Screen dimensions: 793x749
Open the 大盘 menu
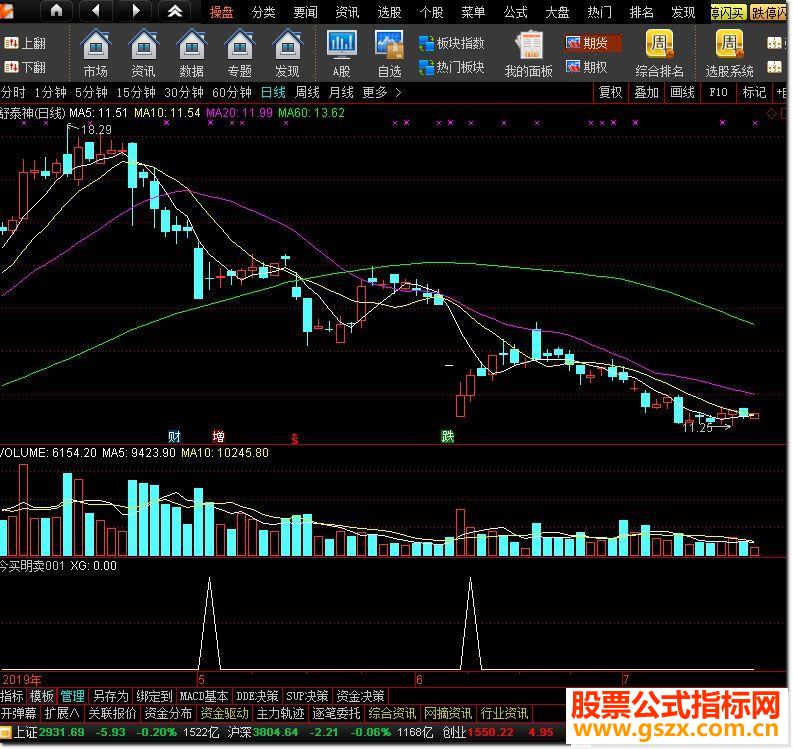(557, 12)
